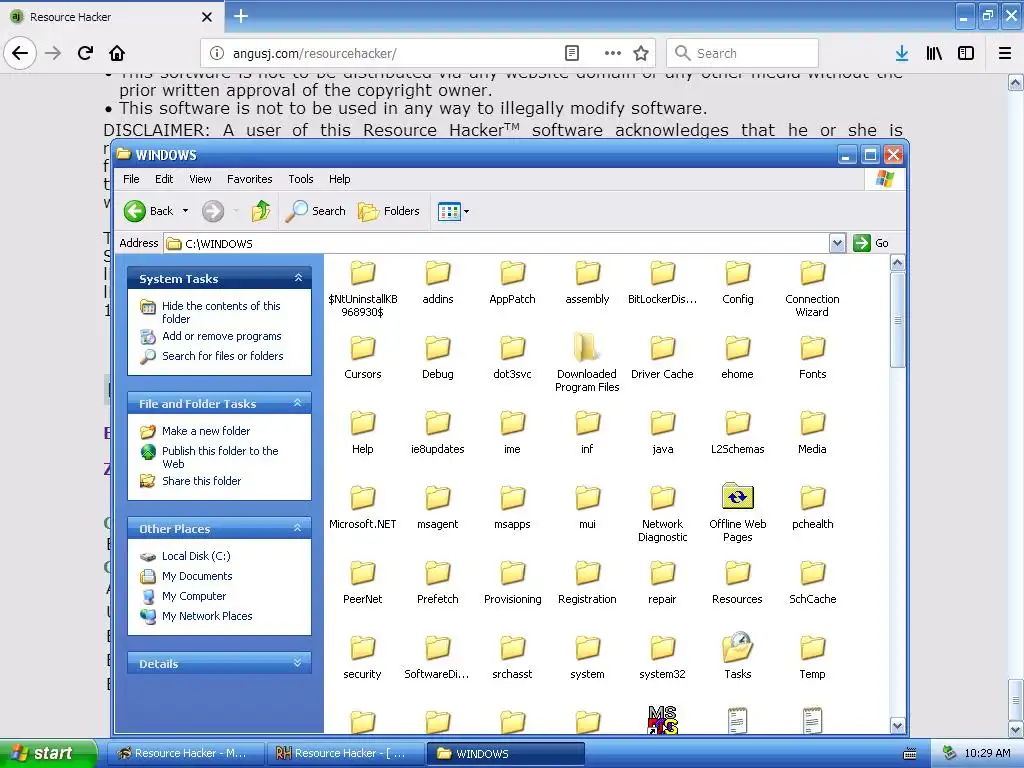The width and height of the screenshot is (1024, 768).
Task: Open the Favorites menu
Action: [249, 179]
